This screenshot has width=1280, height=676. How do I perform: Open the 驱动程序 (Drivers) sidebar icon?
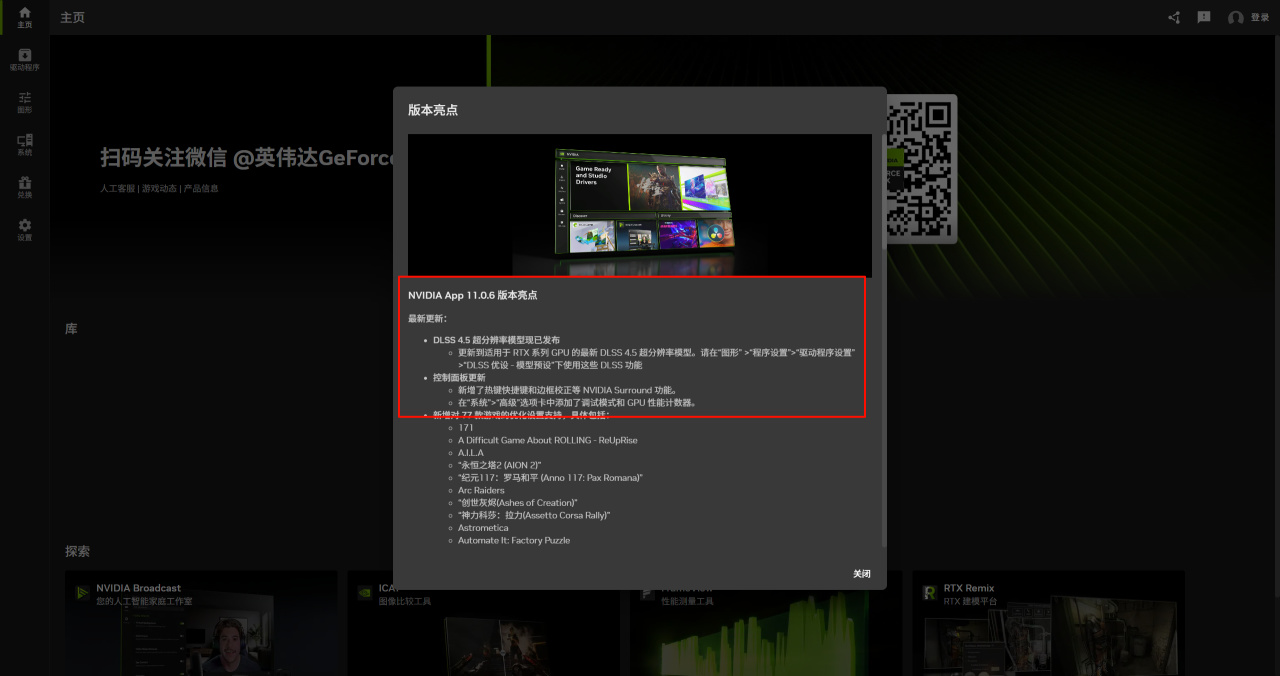25,60
